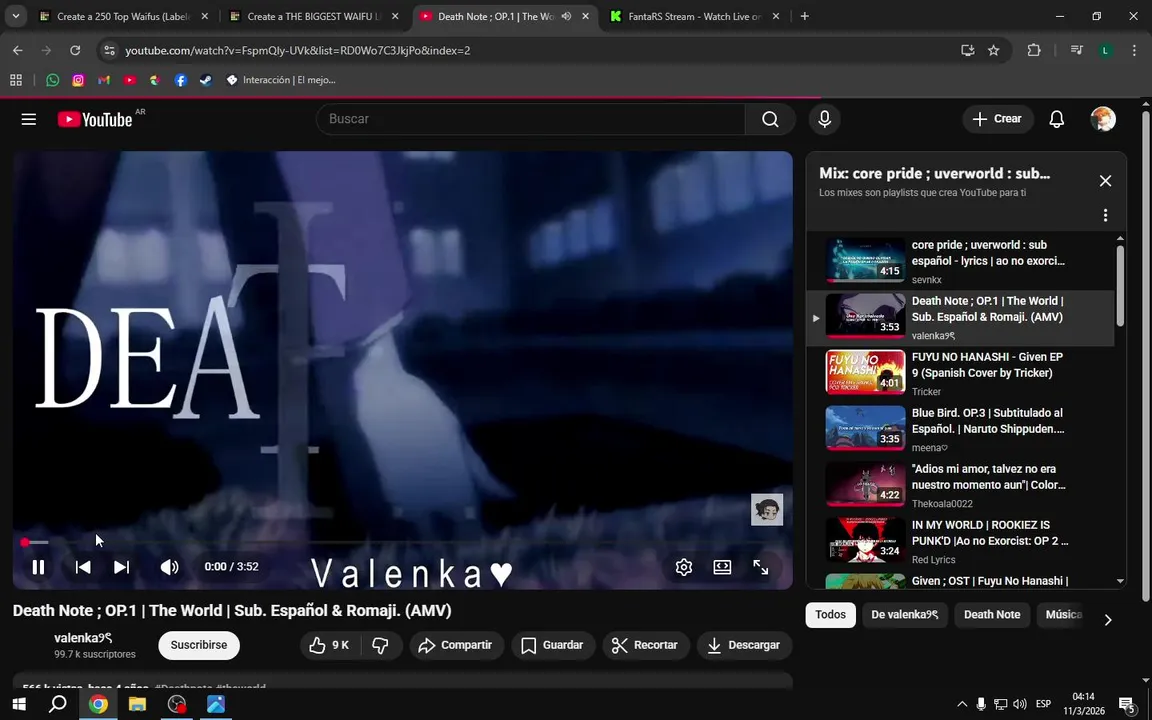Click the channel watermark in the video
This screenshot has width=1152, height=720.
(x=766, y=509)
